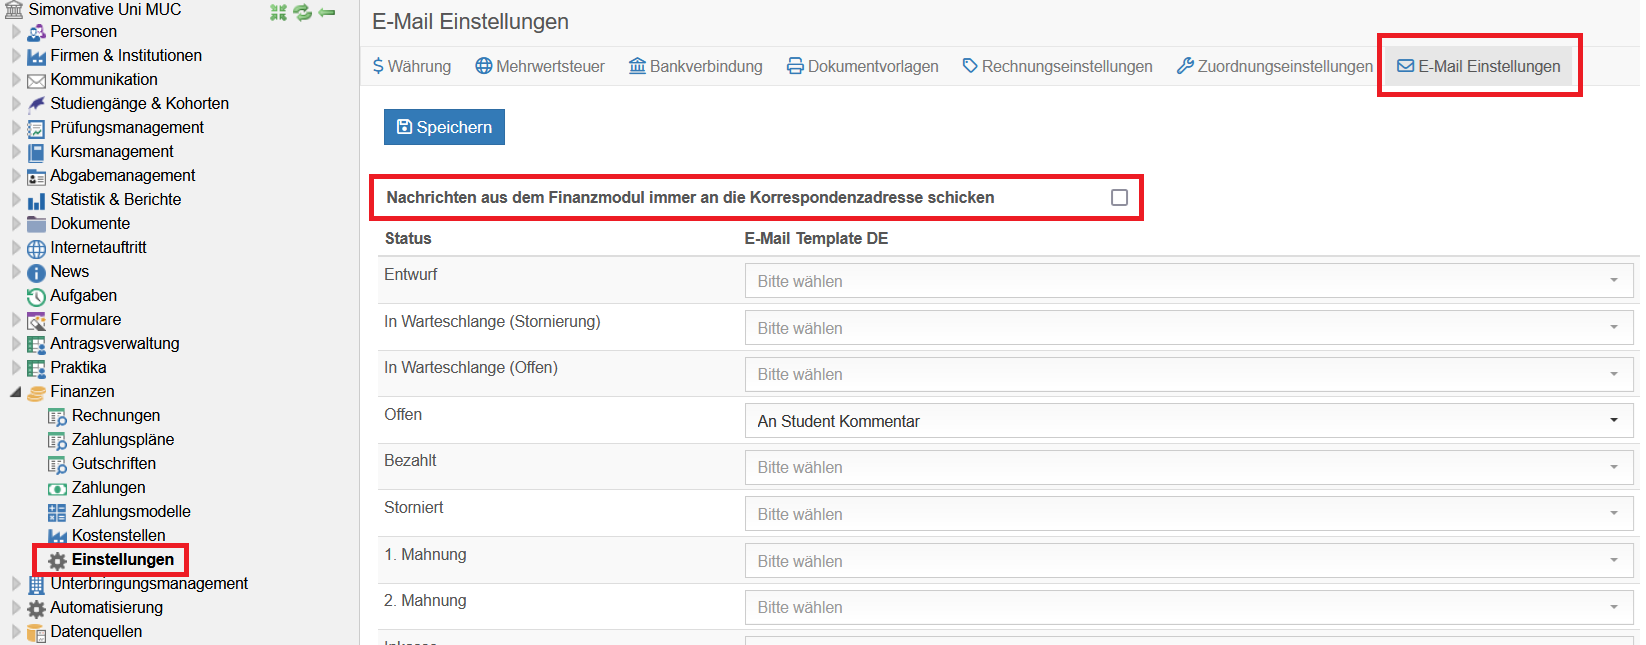Viewport: 1646px width, 645px height.
Task: Switch to the Dokumentvorlagen tab
Action: coord(863,66)
